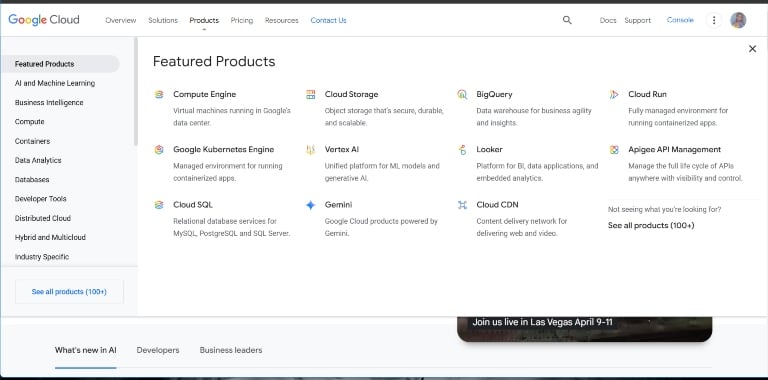Image resolution: width=768 pixels, height=380 pixels.
Task: Select the Data Analytics category
Action: click(x=38, y=160)
